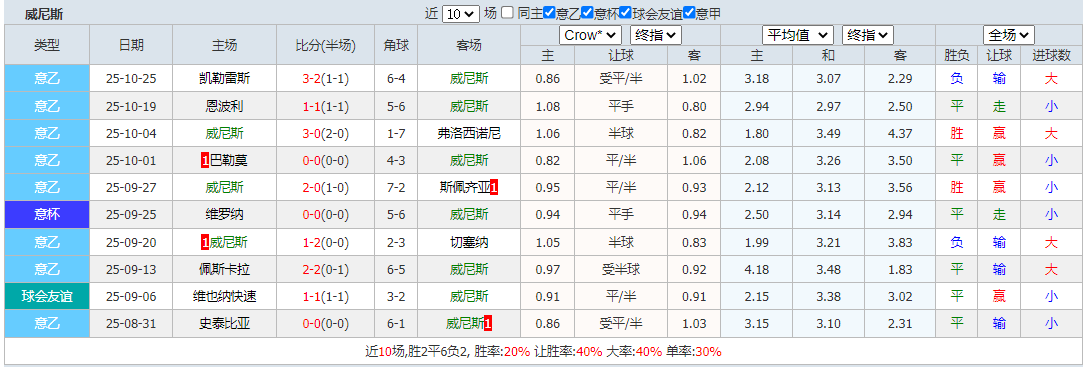This screenshot has height=367, width=1086.
Task: Click the 胜负 column header
Action: (956, 55)
